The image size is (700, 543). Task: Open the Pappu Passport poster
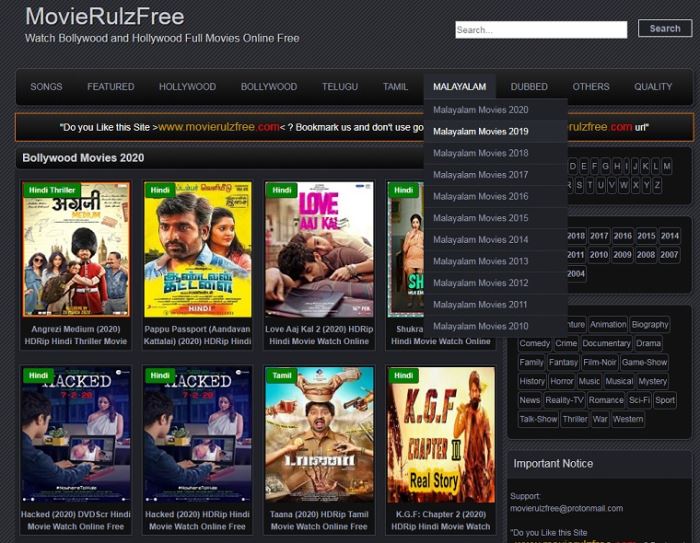pos(198,249)
